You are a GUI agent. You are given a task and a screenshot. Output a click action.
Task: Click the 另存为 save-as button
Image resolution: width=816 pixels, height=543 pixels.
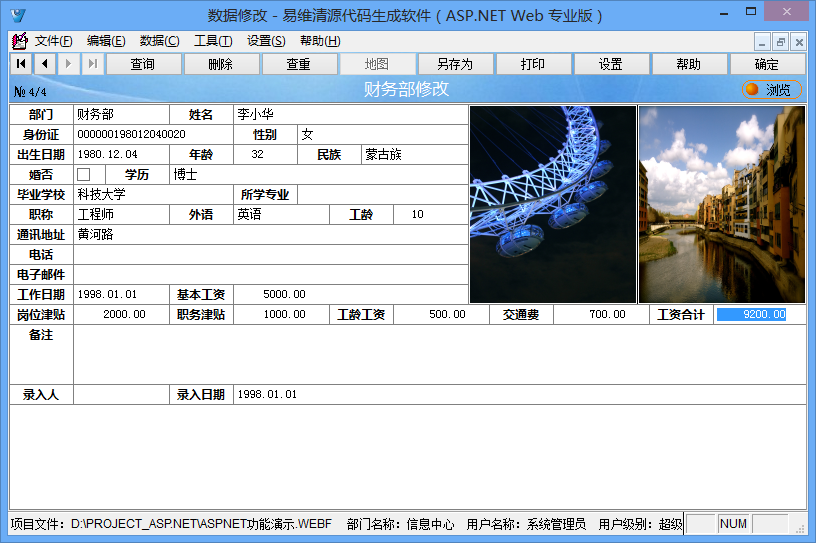click(455, 64)
